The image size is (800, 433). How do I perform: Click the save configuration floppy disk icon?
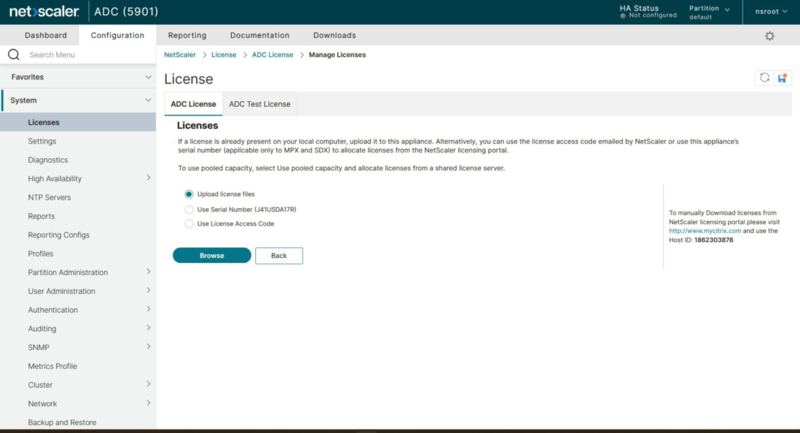[782, 78]
